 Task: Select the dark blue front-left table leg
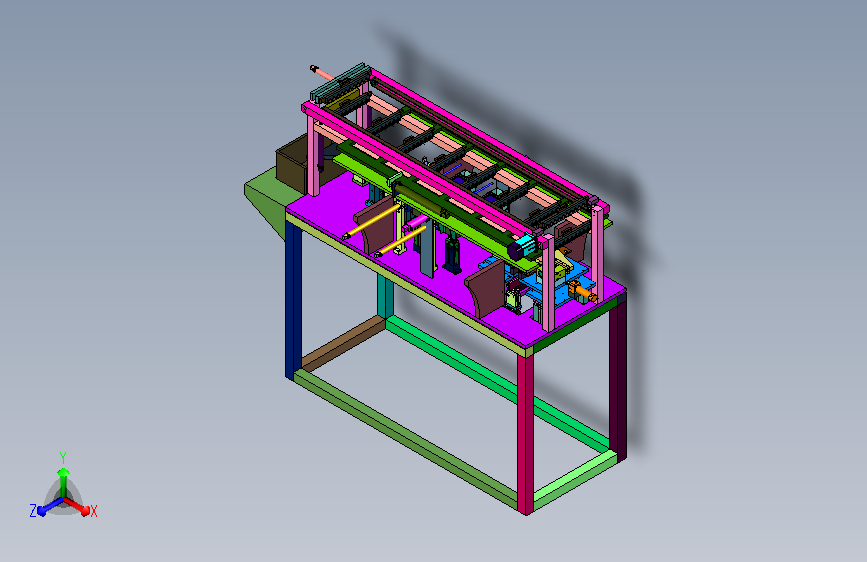click(293, 300)
